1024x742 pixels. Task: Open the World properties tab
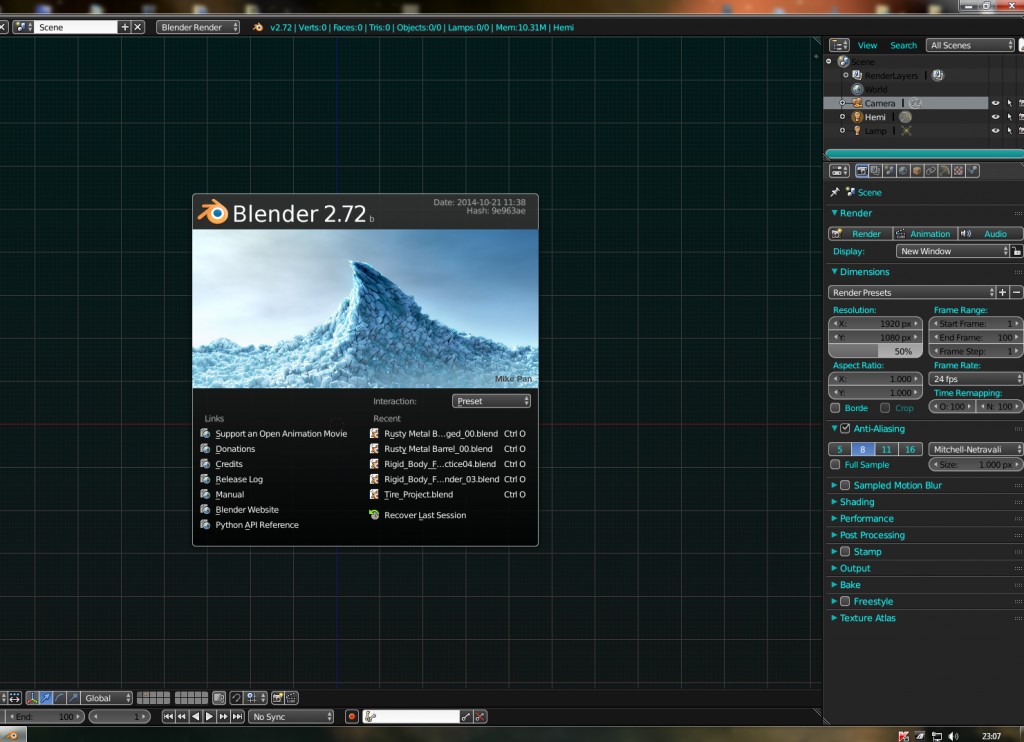(x=903, y=170)
